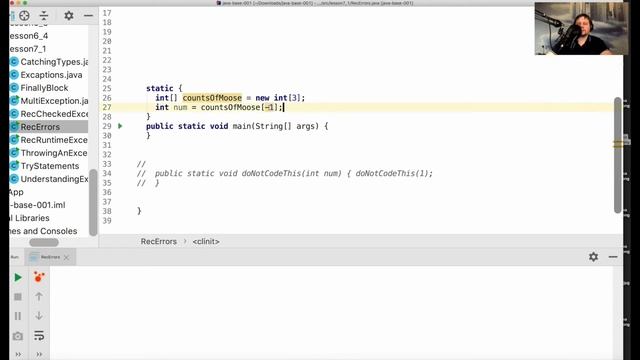Open project panel settings gear
The image size is (640, 360).
pos(69,16)
